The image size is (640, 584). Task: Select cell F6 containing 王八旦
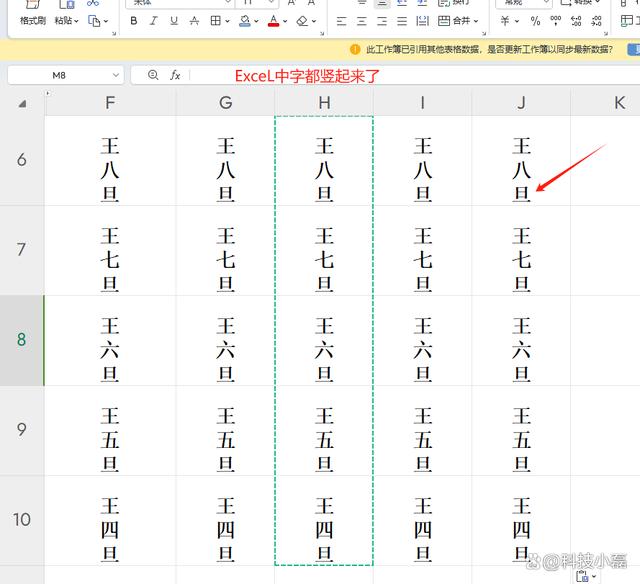point(110,160)
